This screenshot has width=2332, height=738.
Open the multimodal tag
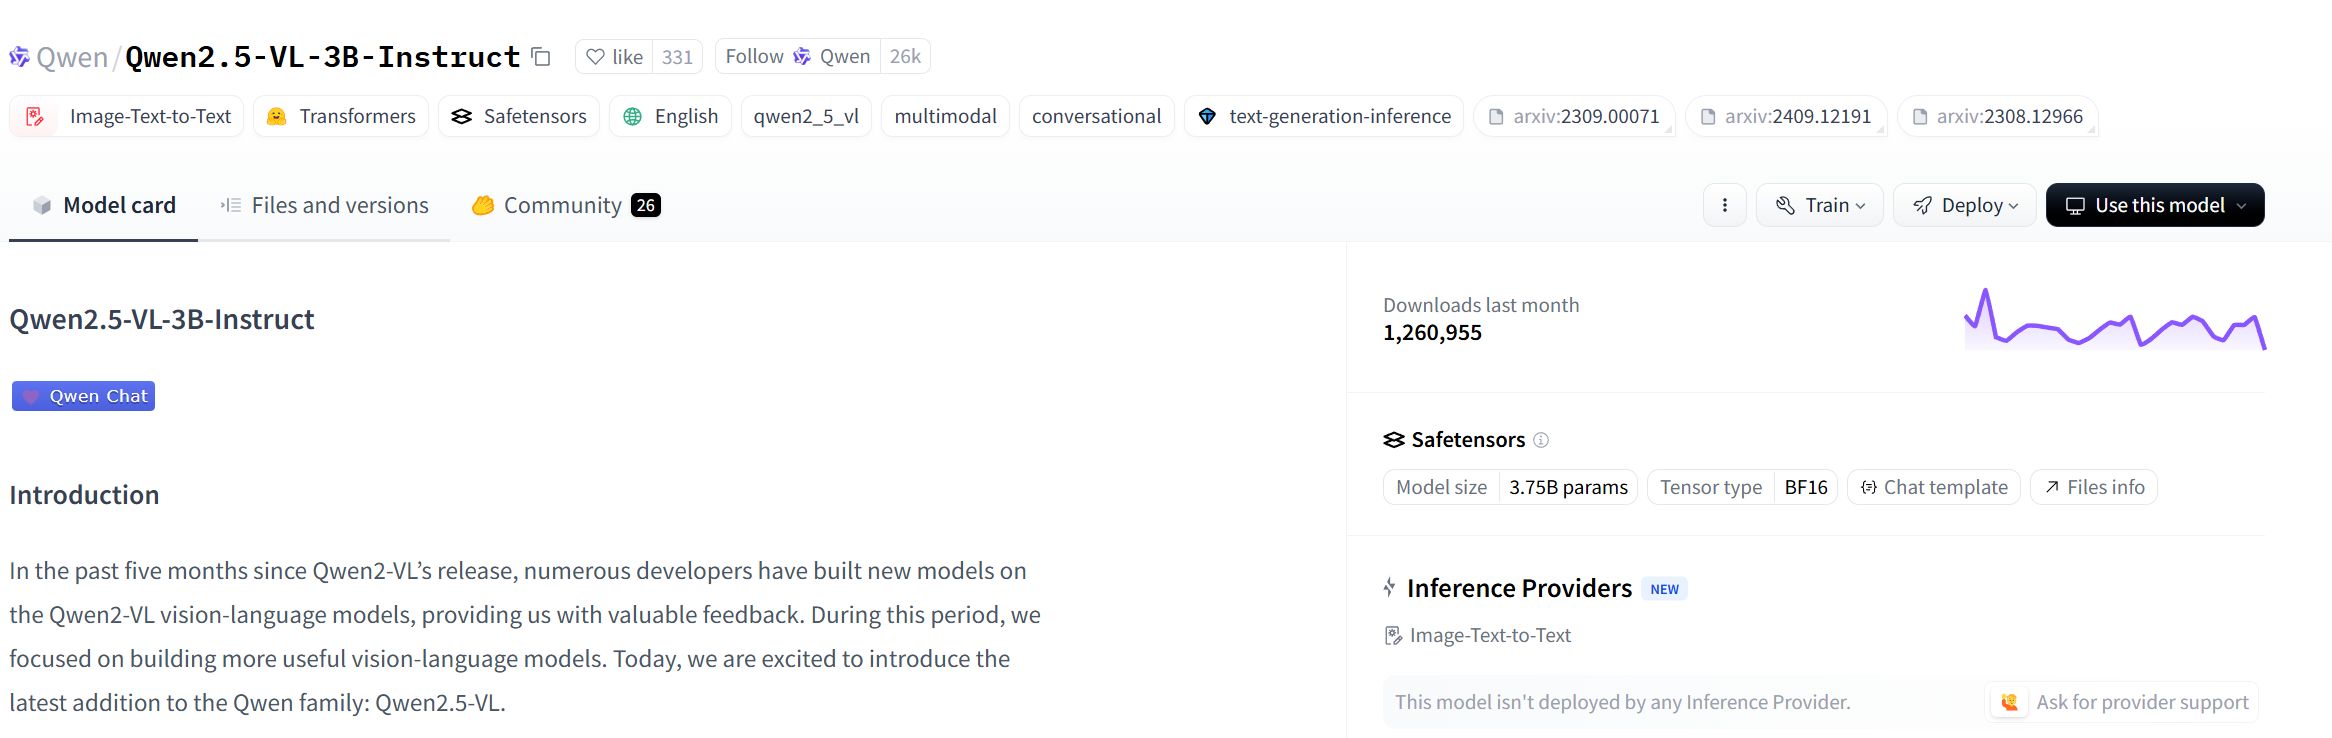point(945,116)
